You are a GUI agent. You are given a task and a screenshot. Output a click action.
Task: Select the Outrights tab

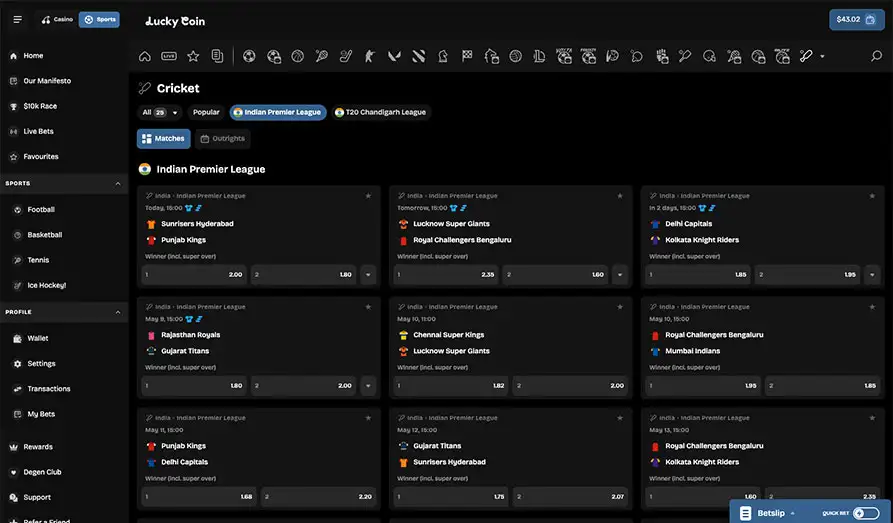click(x=223, y=138)
